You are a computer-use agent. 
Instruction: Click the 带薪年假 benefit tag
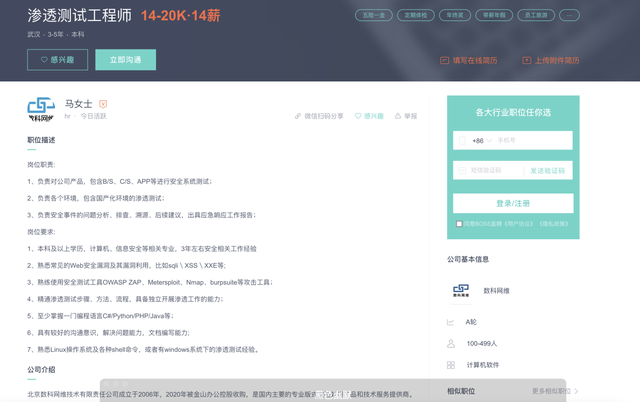pos(494,15)
